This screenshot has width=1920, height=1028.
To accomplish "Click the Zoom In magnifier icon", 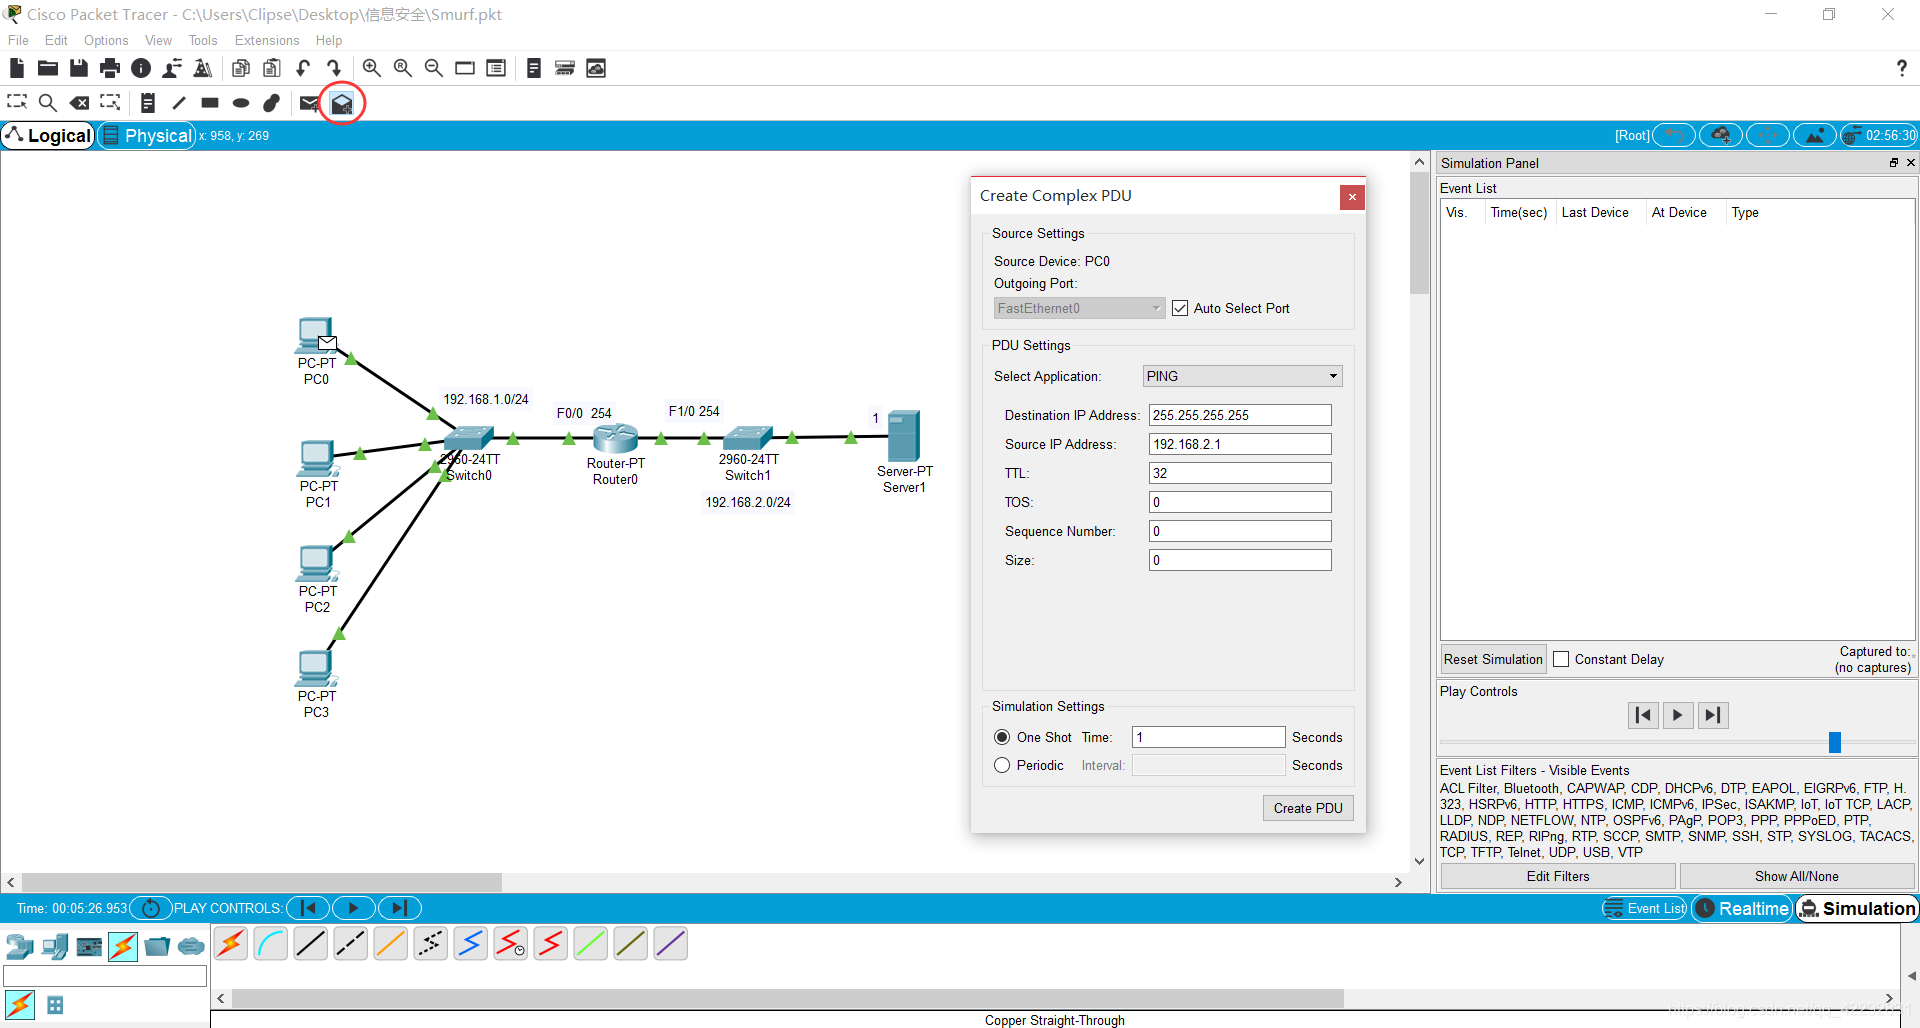I will tap(371, 68).
